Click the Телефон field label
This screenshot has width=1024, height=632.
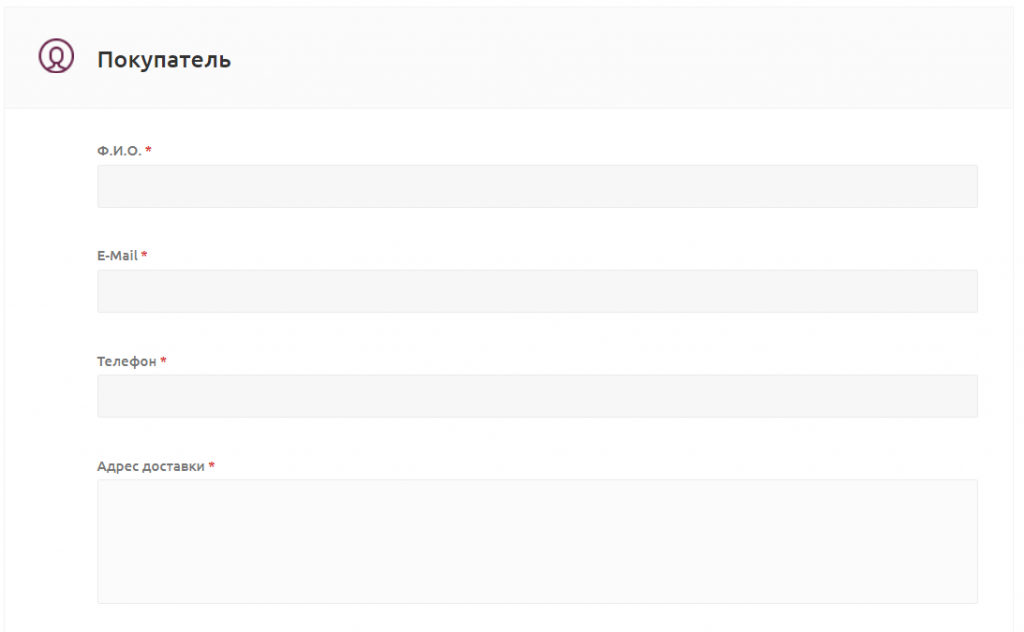tap(127, 361)
